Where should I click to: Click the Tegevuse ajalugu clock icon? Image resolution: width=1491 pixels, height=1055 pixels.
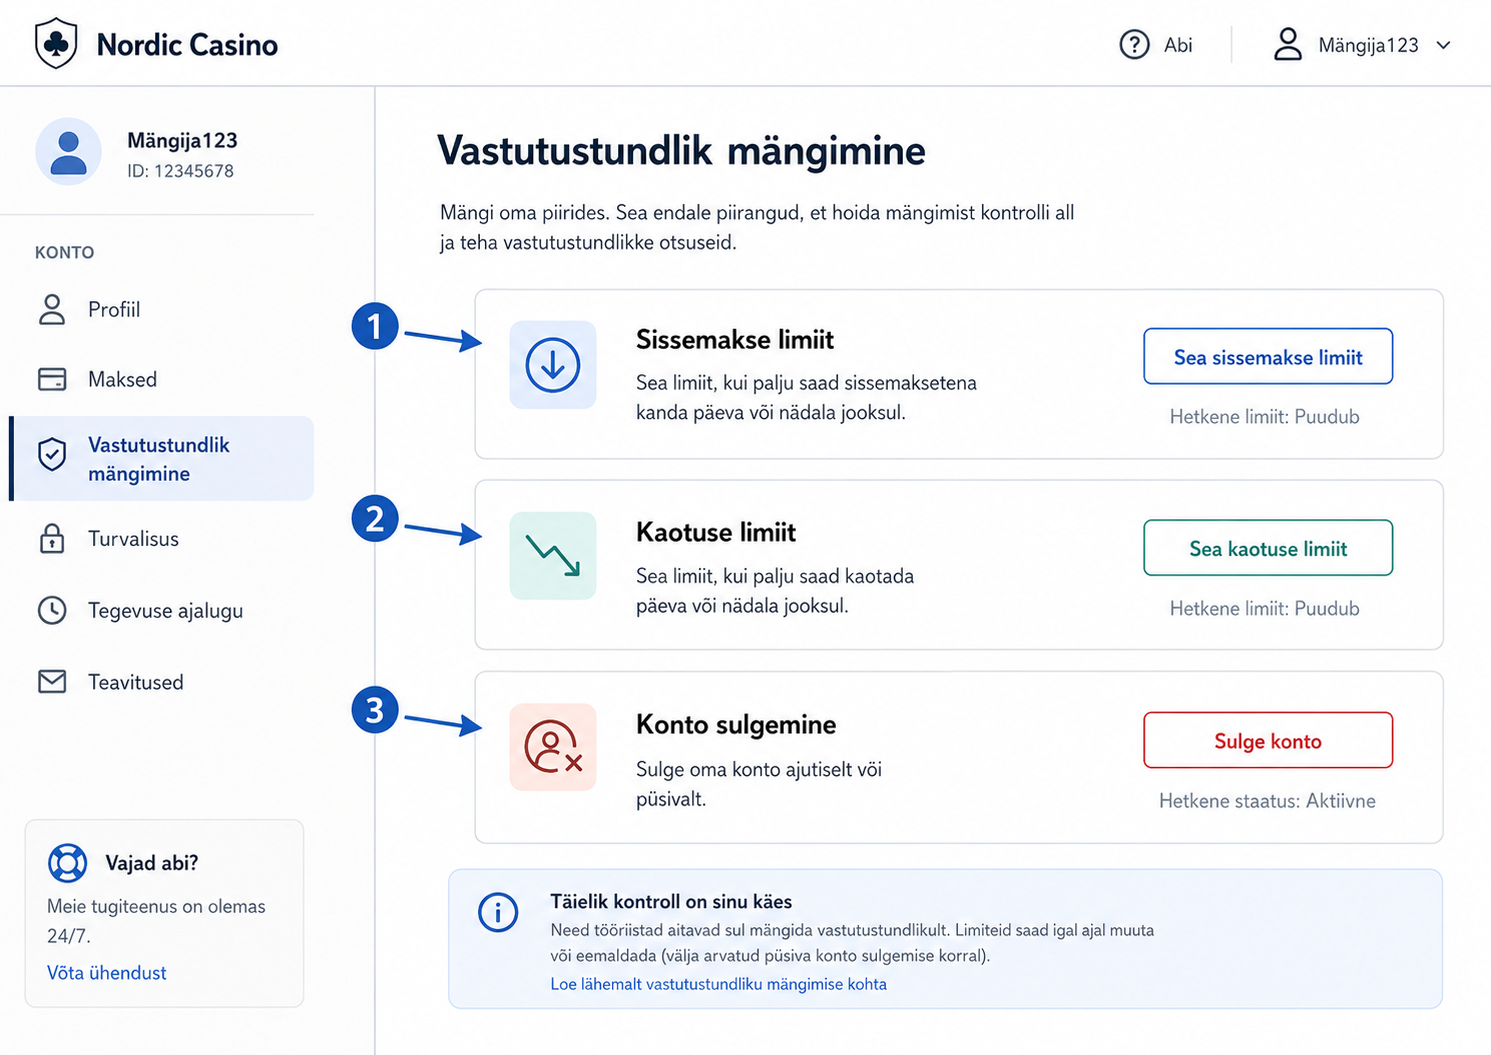click(52, 610)
